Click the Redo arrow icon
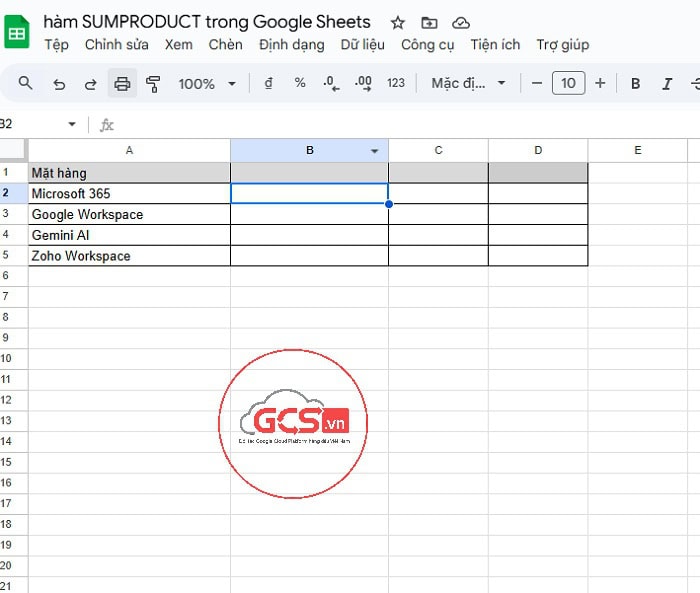This screenshot has width=700, height=593. coord(90,84)
